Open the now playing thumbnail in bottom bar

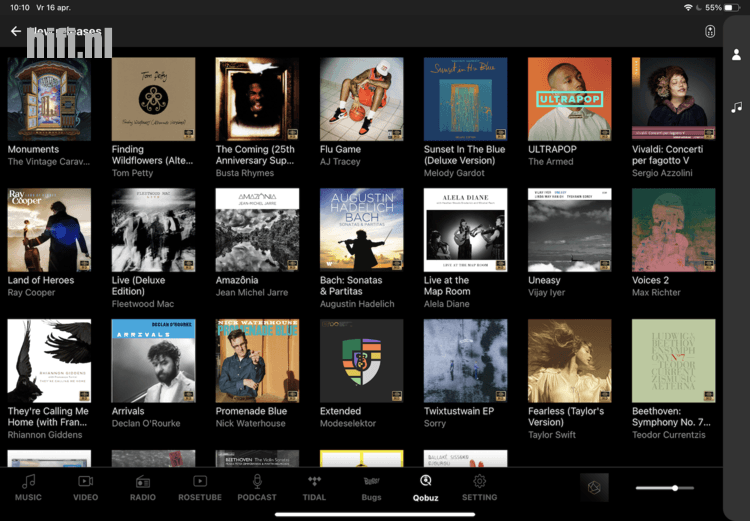pos(594,488)
